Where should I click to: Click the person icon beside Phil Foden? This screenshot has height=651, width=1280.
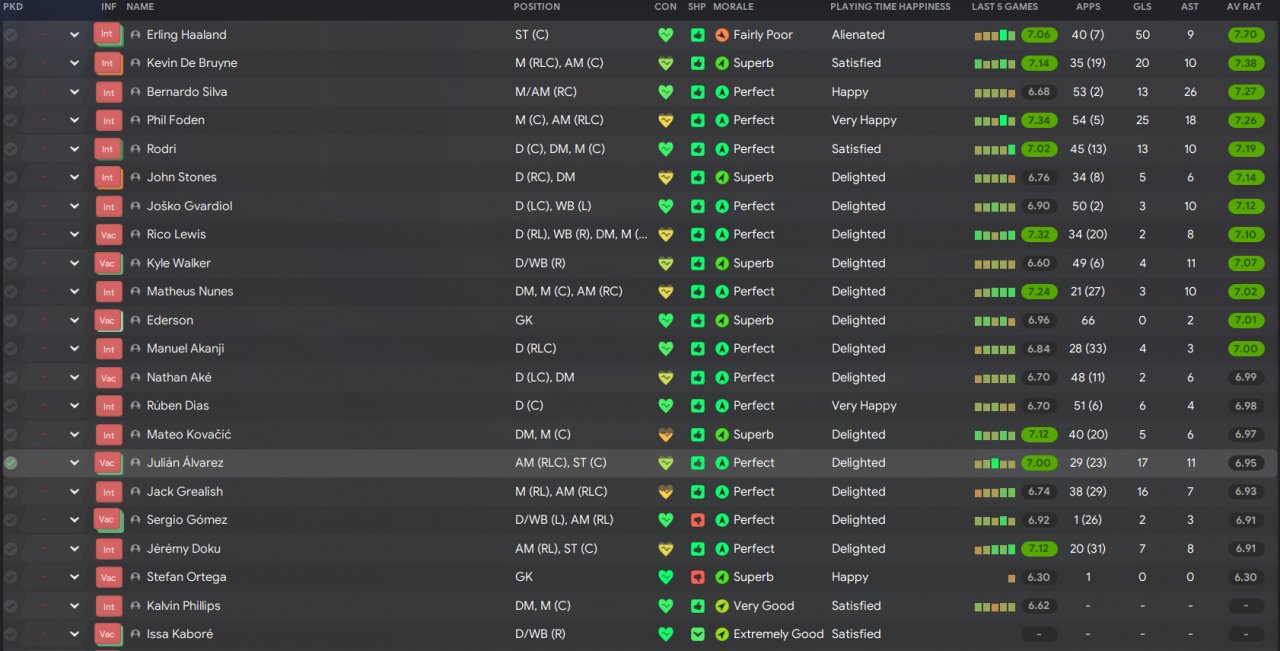click(135, 120)
